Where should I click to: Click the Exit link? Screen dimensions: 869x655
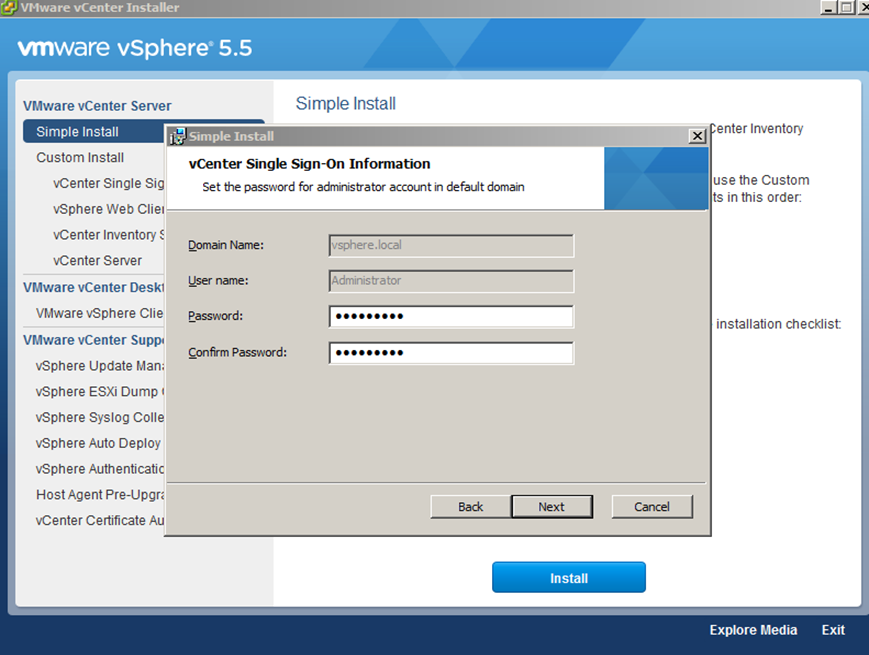[x=833, y=630]
